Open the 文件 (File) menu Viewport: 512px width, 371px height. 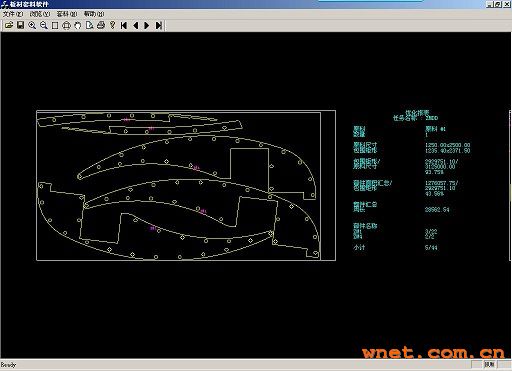(x=13, y=14)
